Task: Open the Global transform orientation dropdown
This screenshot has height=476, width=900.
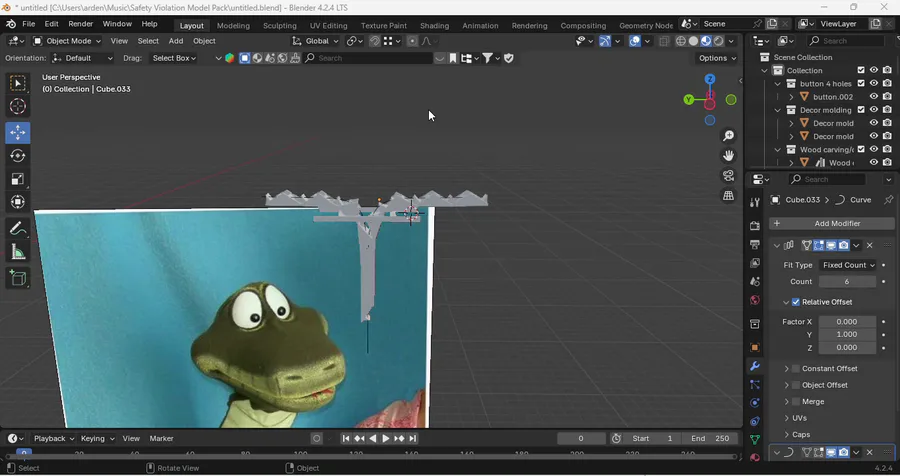Action: 316,41
